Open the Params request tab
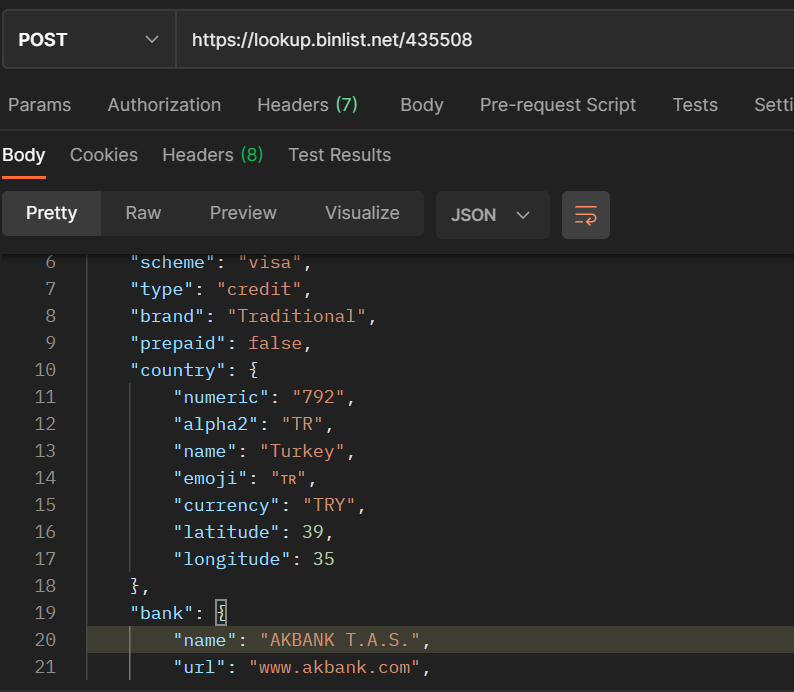The image size is (794, 692). pyautogui.click(x=39, y=105)
